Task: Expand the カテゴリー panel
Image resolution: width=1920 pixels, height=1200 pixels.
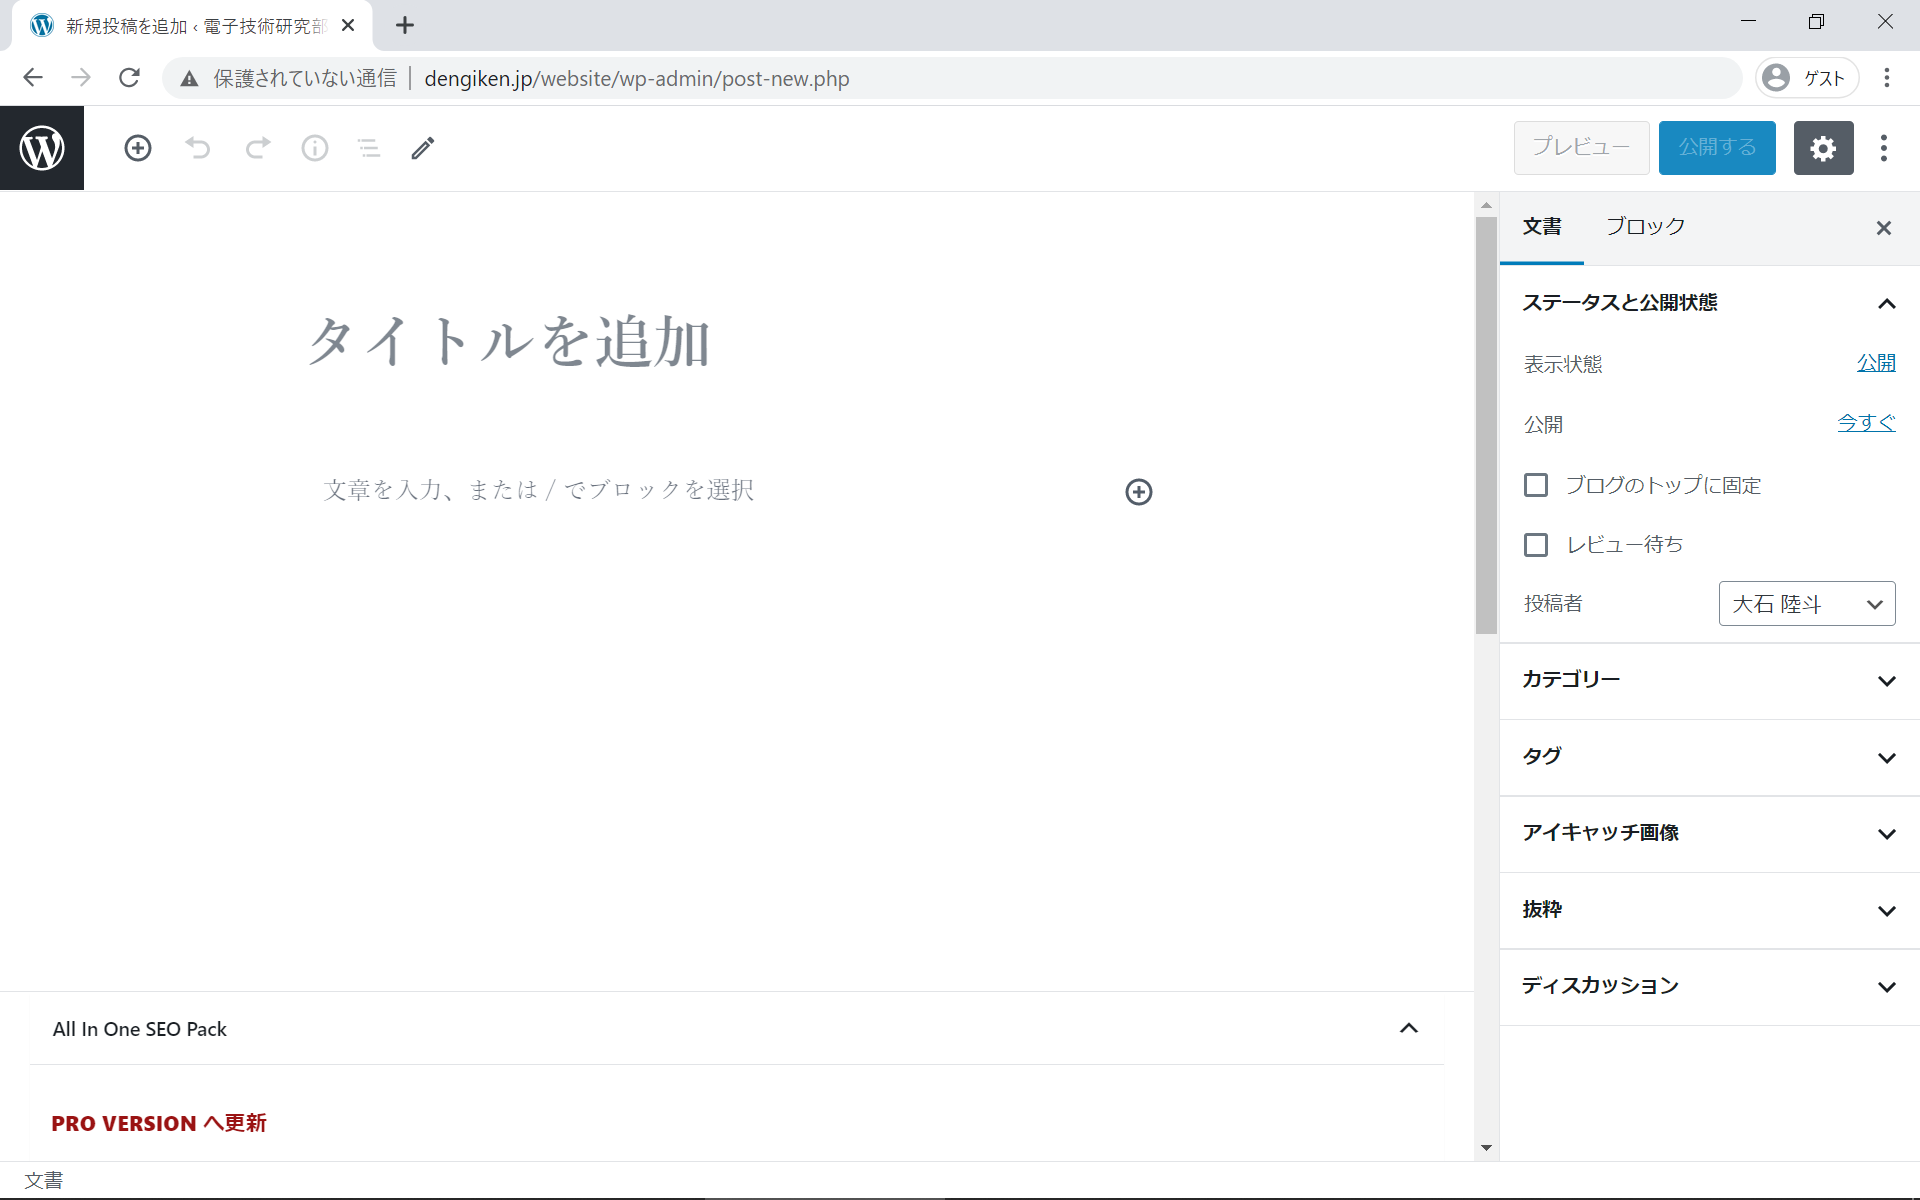Action: click(1710, 680)
